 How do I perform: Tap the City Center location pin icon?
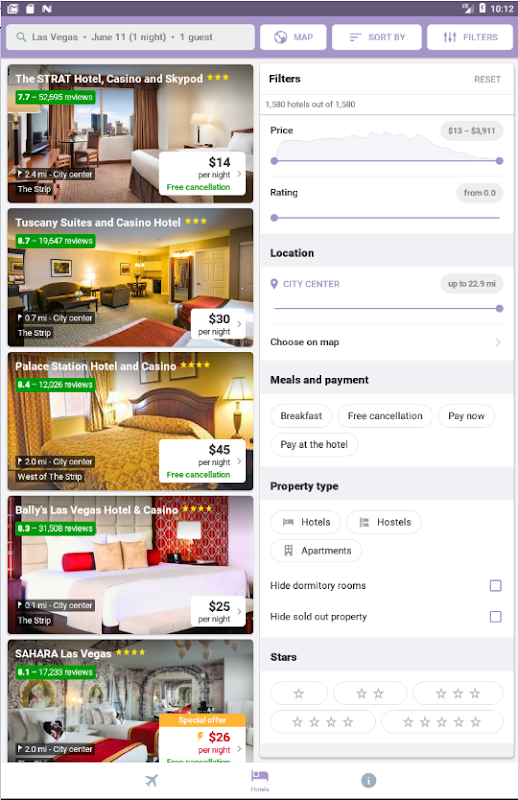tap(274, 284)
